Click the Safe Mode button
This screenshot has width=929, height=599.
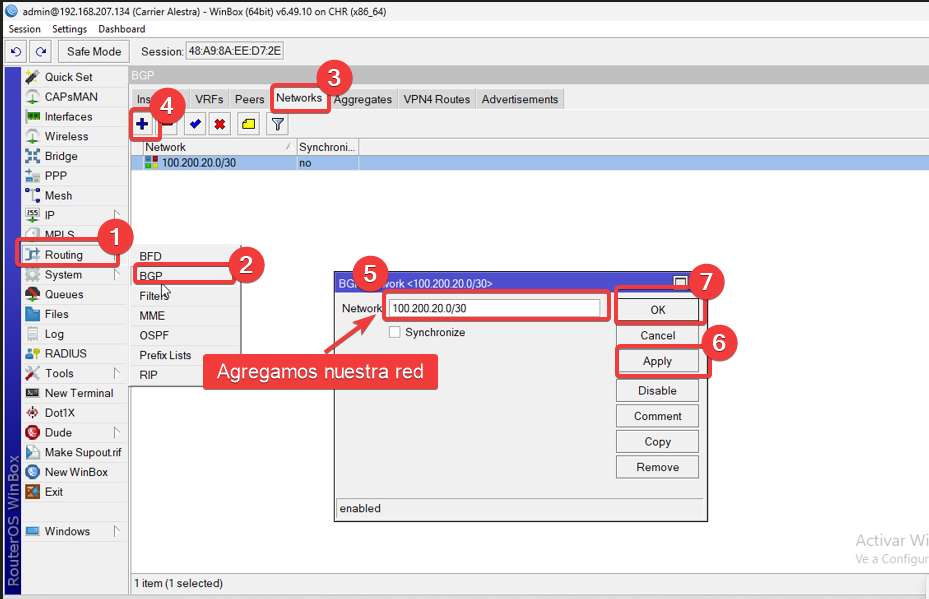[x=93, y=50]
